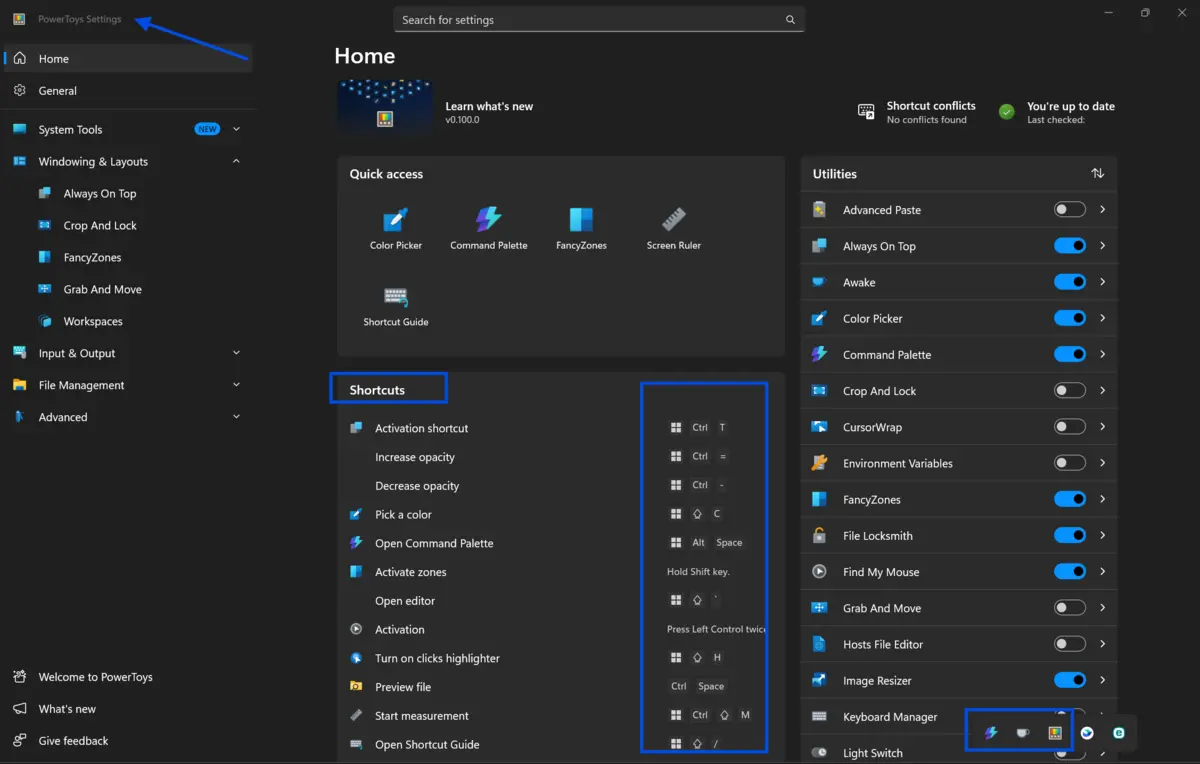Image resolution: width=1200 pixels, height=764 pixels.
Task: Click Command Palette lightning tray icon
Action: point(991,733)
